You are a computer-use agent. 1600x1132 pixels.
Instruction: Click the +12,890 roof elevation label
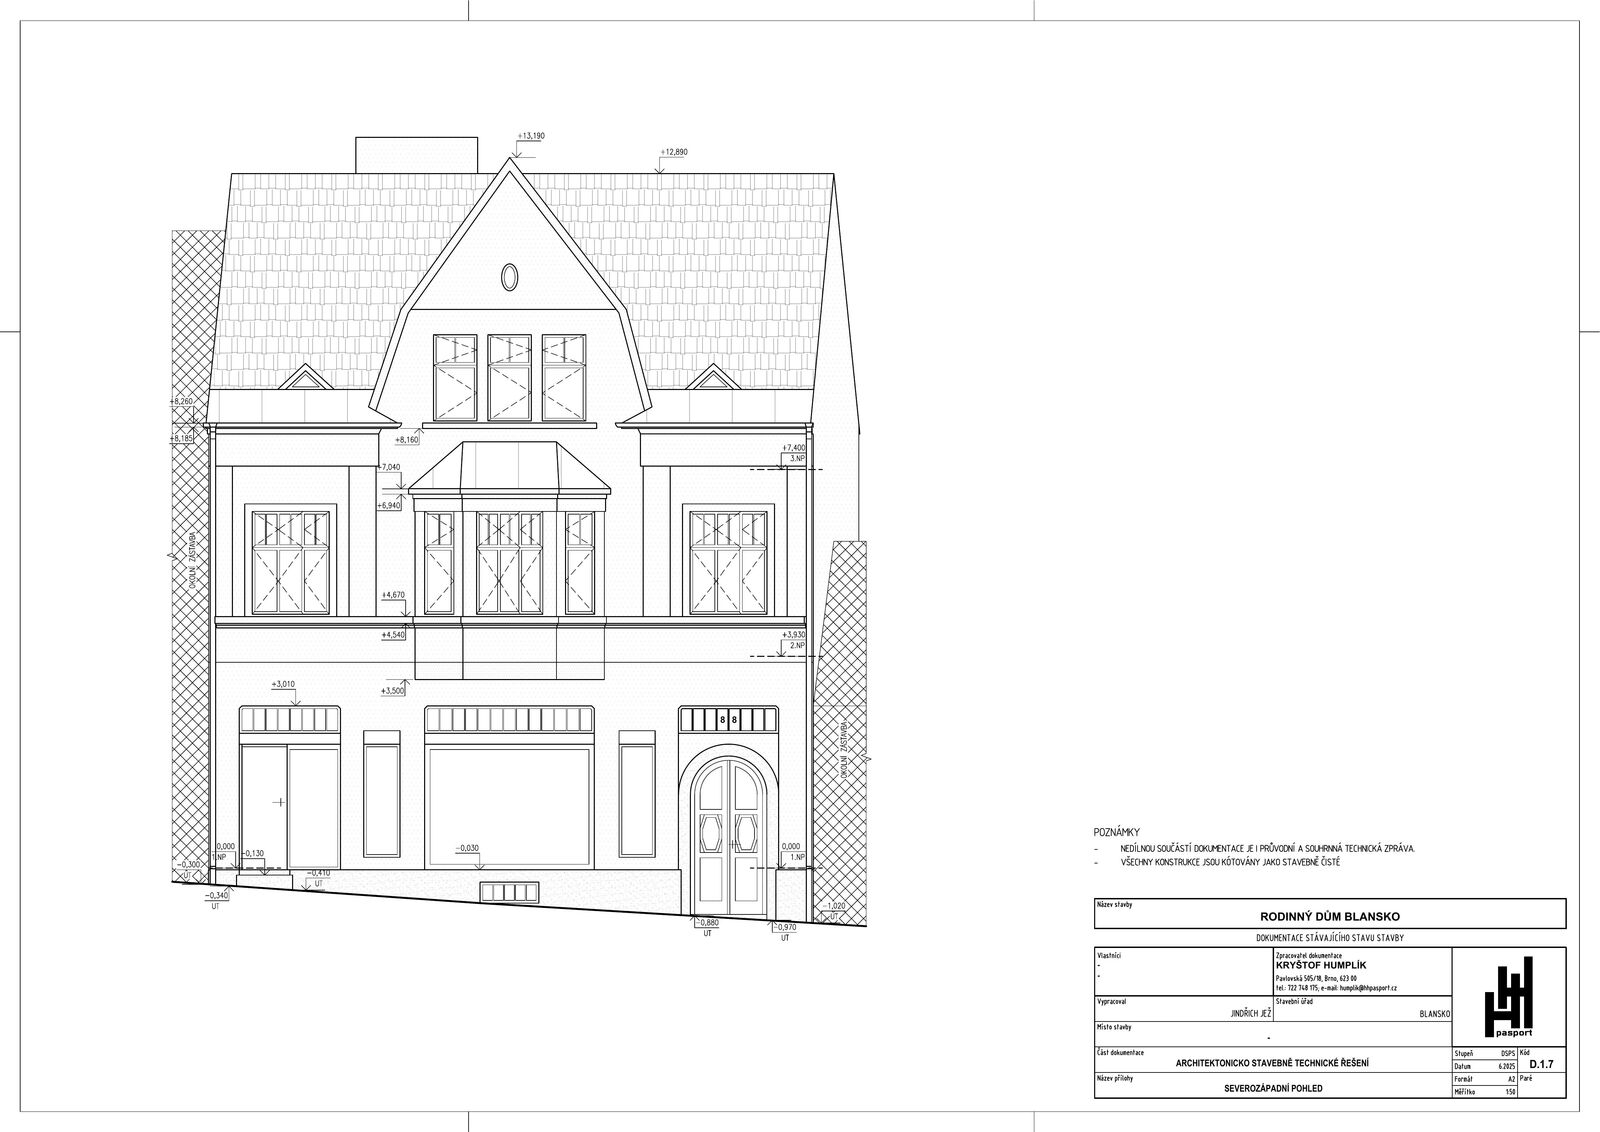674,152
